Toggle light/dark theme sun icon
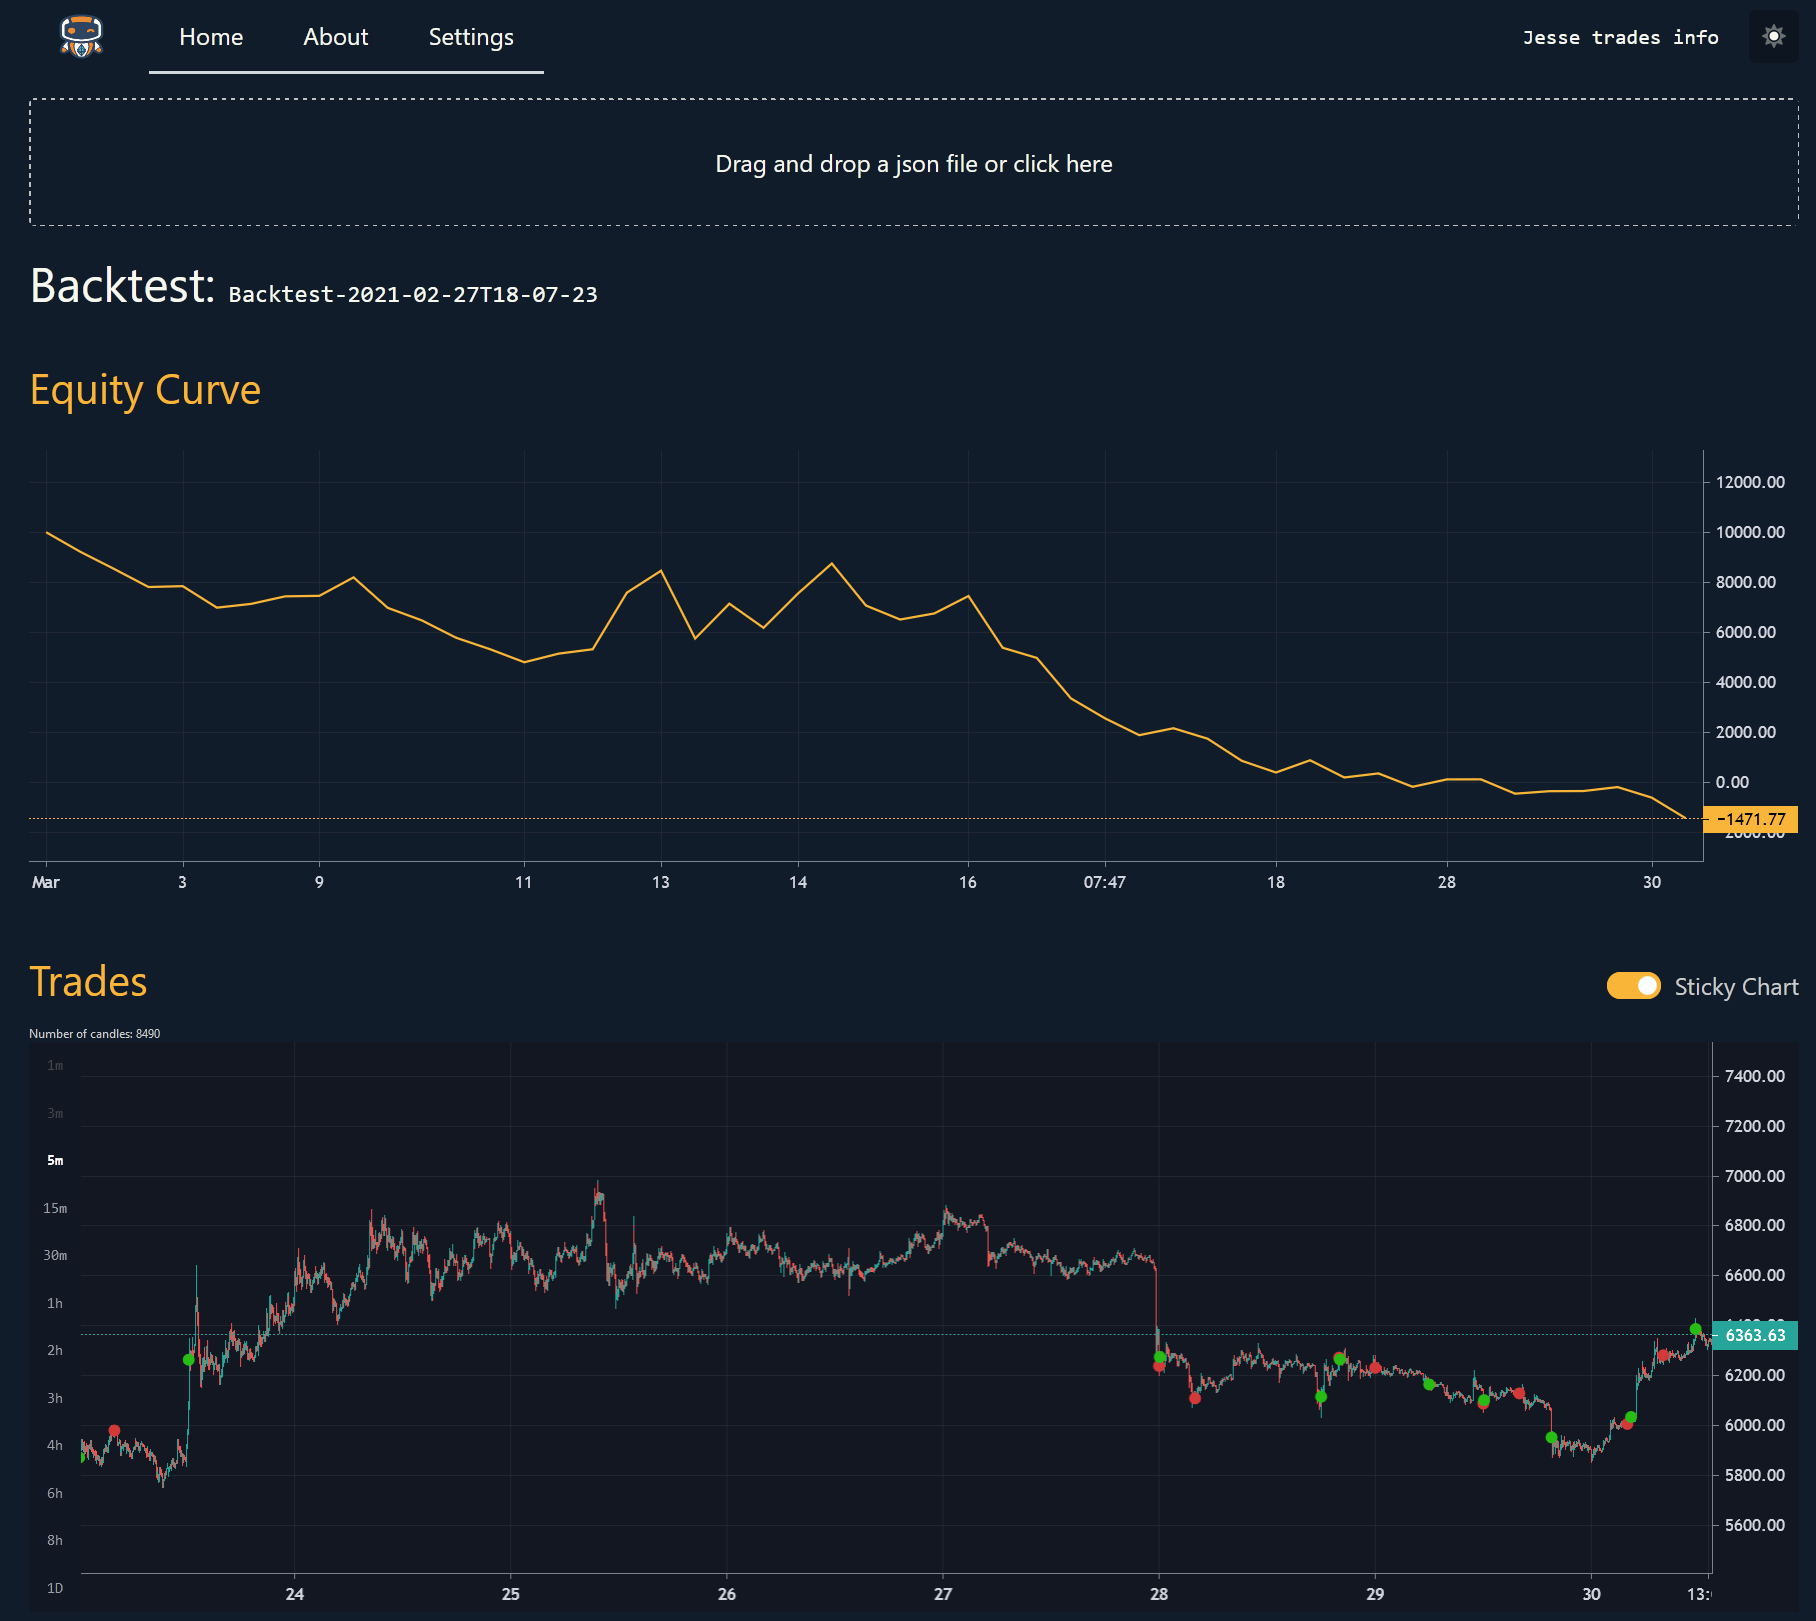 [x=1773, y=37]
